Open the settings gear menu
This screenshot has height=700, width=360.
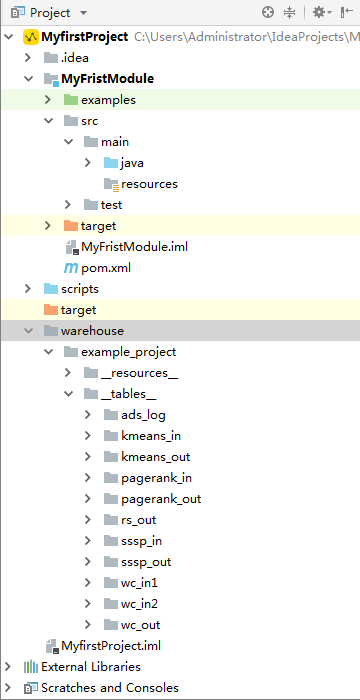322,12
